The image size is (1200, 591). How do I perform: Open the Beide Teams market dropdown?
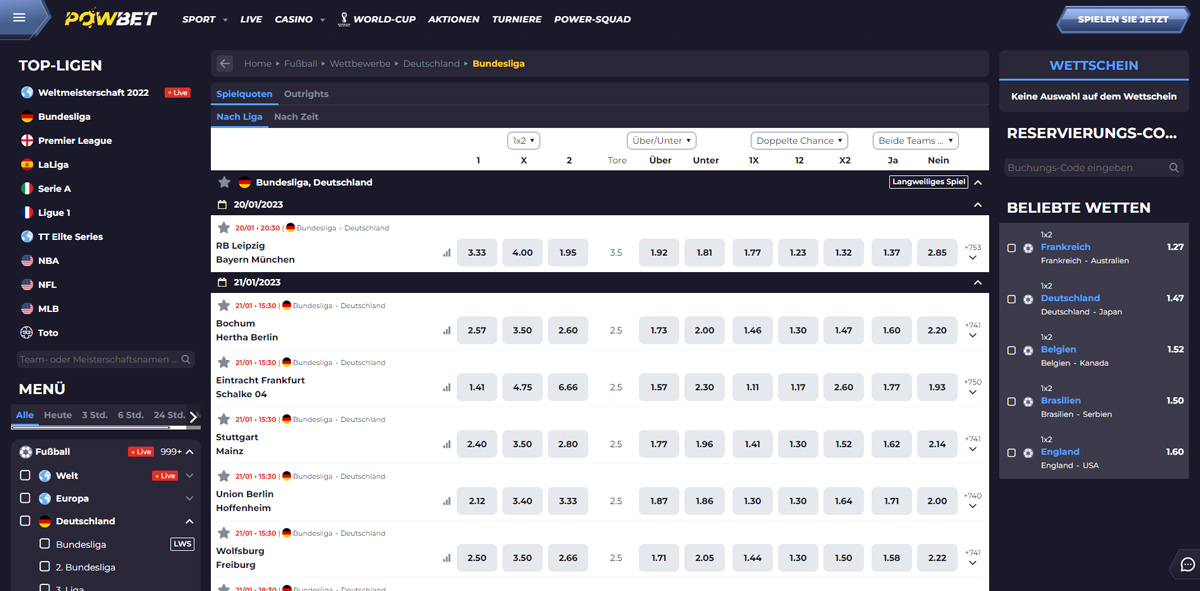pyautogui.click(x=915, y=141)
